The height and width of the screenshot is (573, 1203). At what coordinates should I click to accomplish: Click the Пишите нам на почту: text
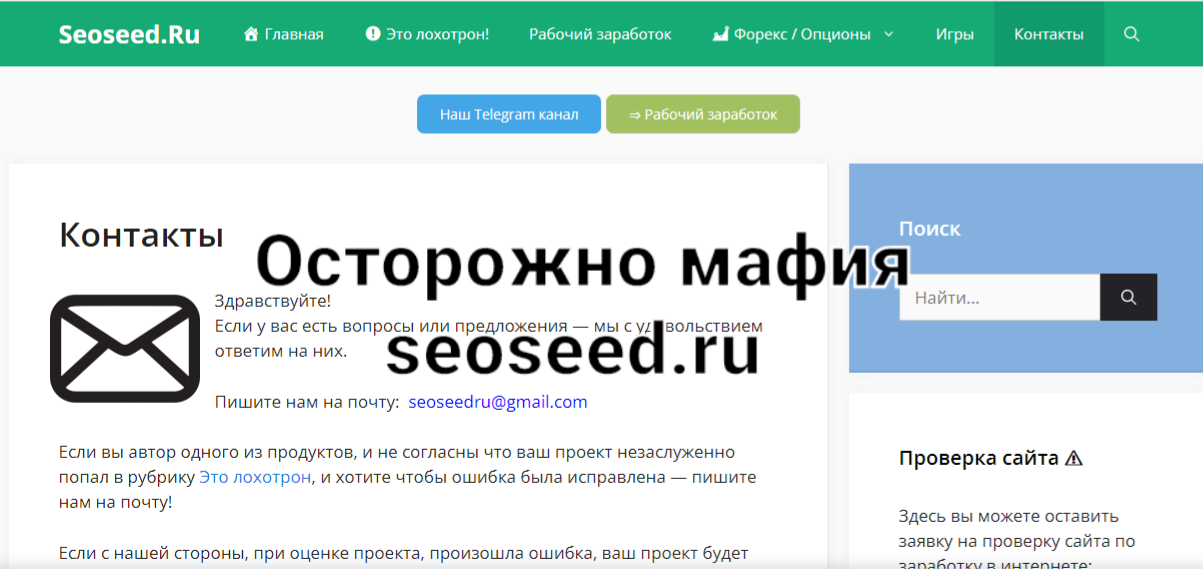click(x=307, y=402)
